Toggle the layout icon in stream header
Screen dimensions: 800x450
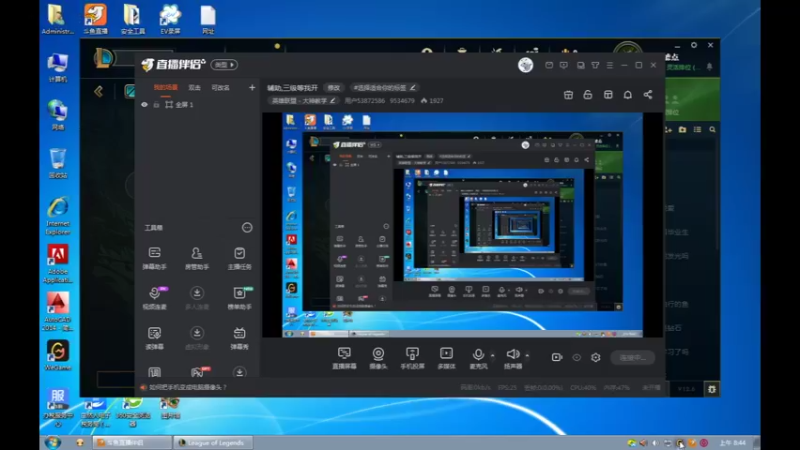click(608, 94)
